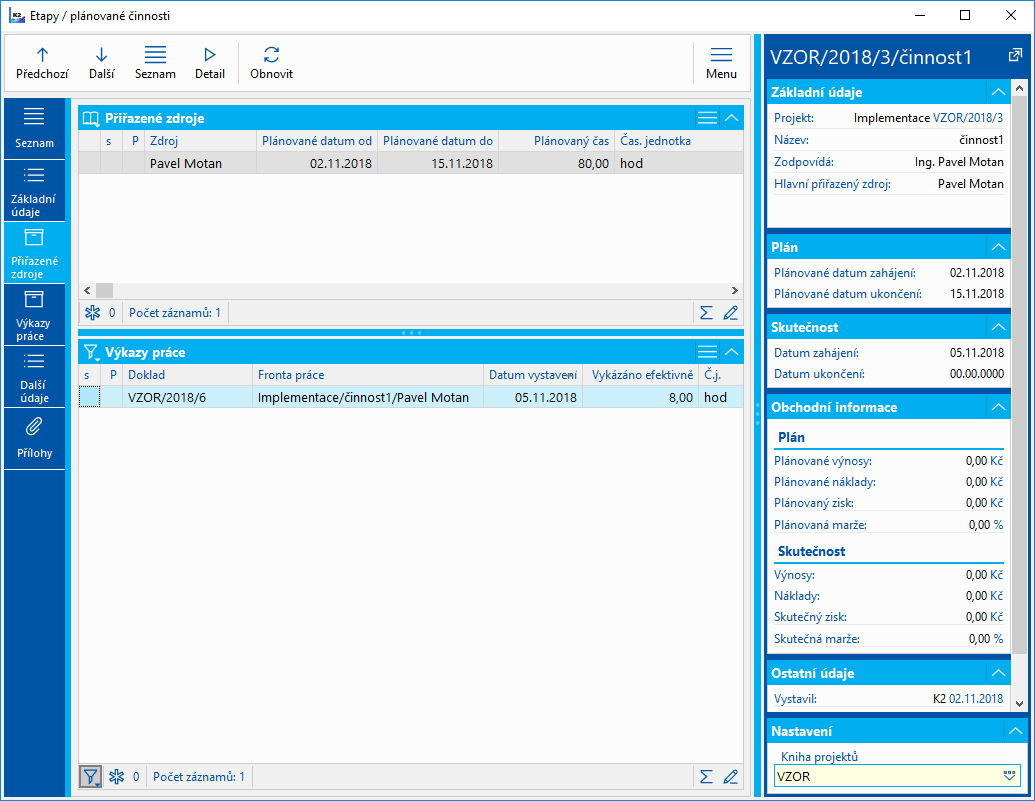
Task: Click the 02.11.2018 Vystavil date link
Action: (x=976, y=699)
